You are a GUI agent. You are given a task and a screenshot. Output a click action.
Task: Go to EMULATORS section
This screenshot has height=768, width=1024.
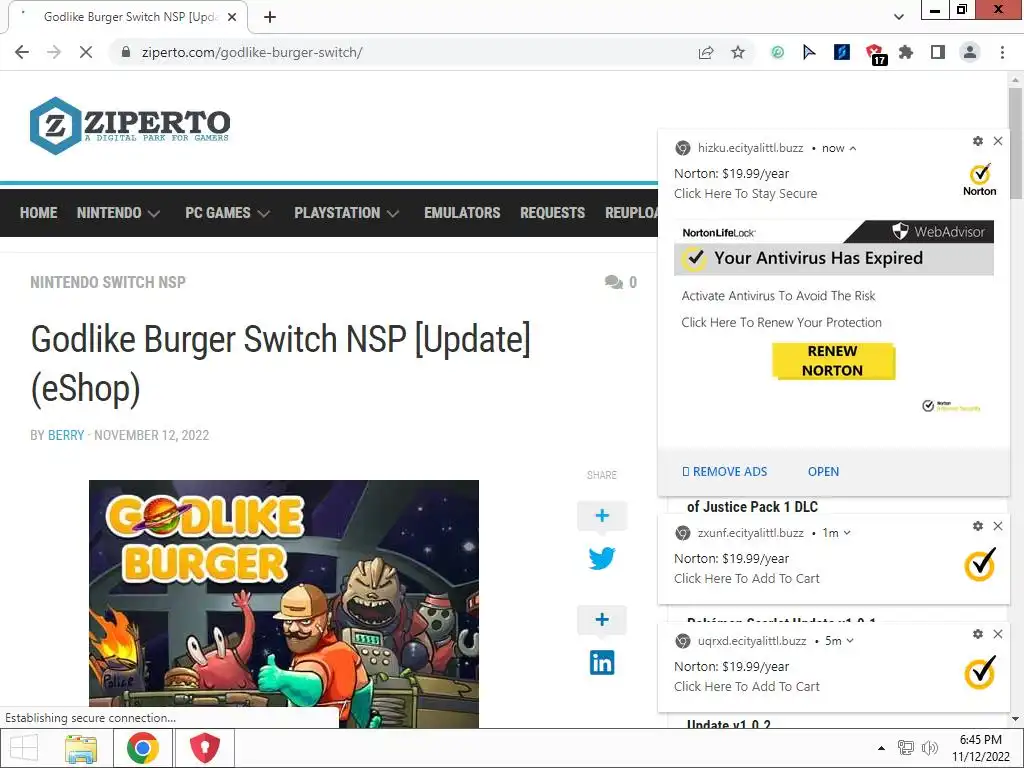pyautogui.click(x=462, y=213)
